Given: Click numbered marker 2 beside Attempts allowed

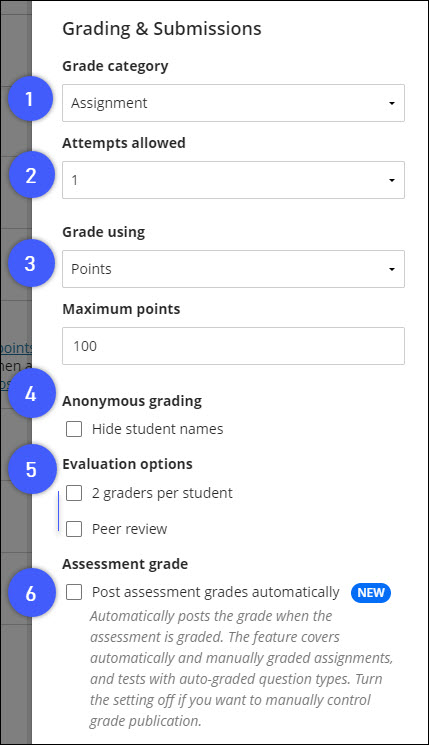Looking at the screenshot, I should (31, 175).
